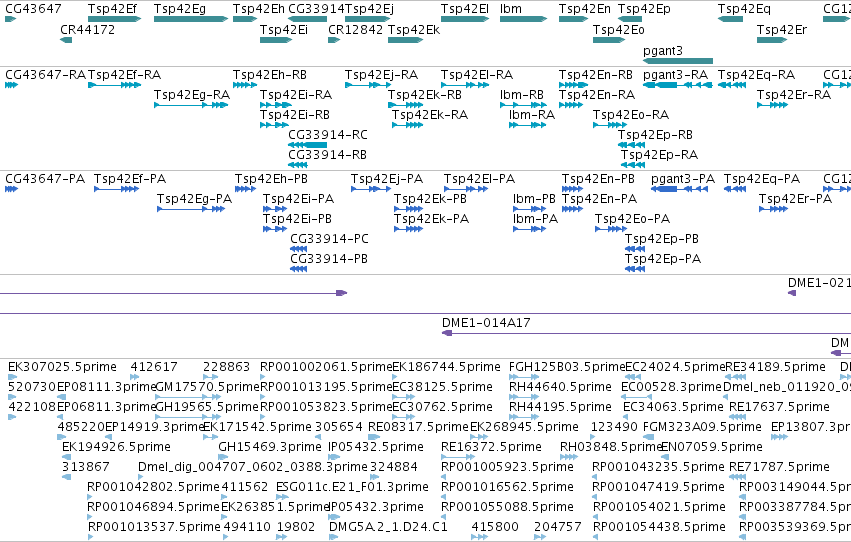This screenshot has height=542, width=851.
Task: Click transcript CG33914-RB label
Action: 327,155
